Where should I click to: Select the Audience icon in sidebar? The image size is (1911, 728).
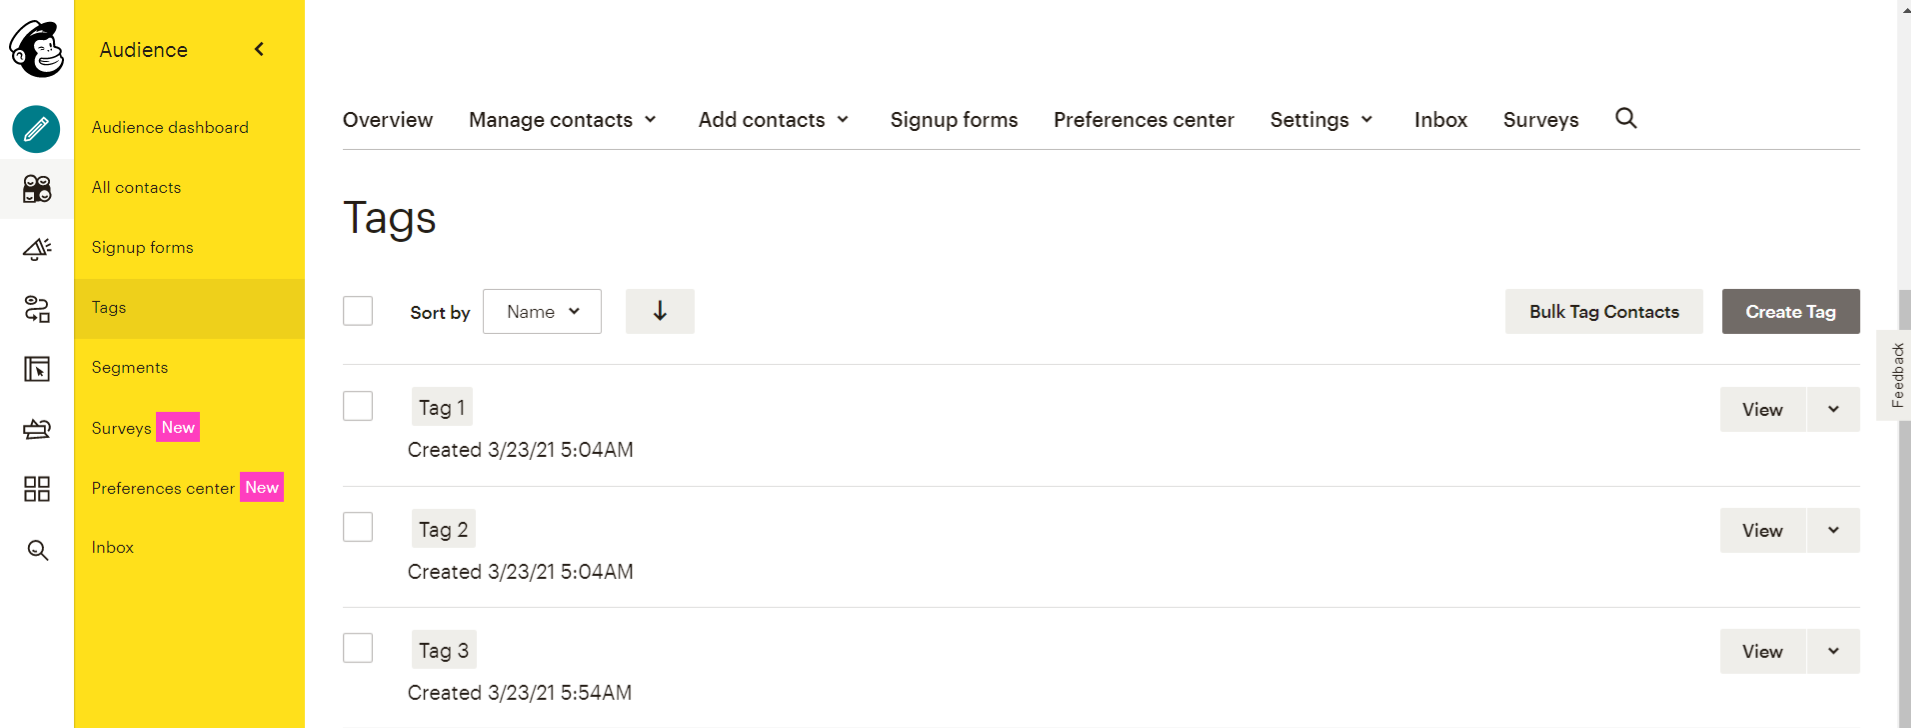(36, 188)
